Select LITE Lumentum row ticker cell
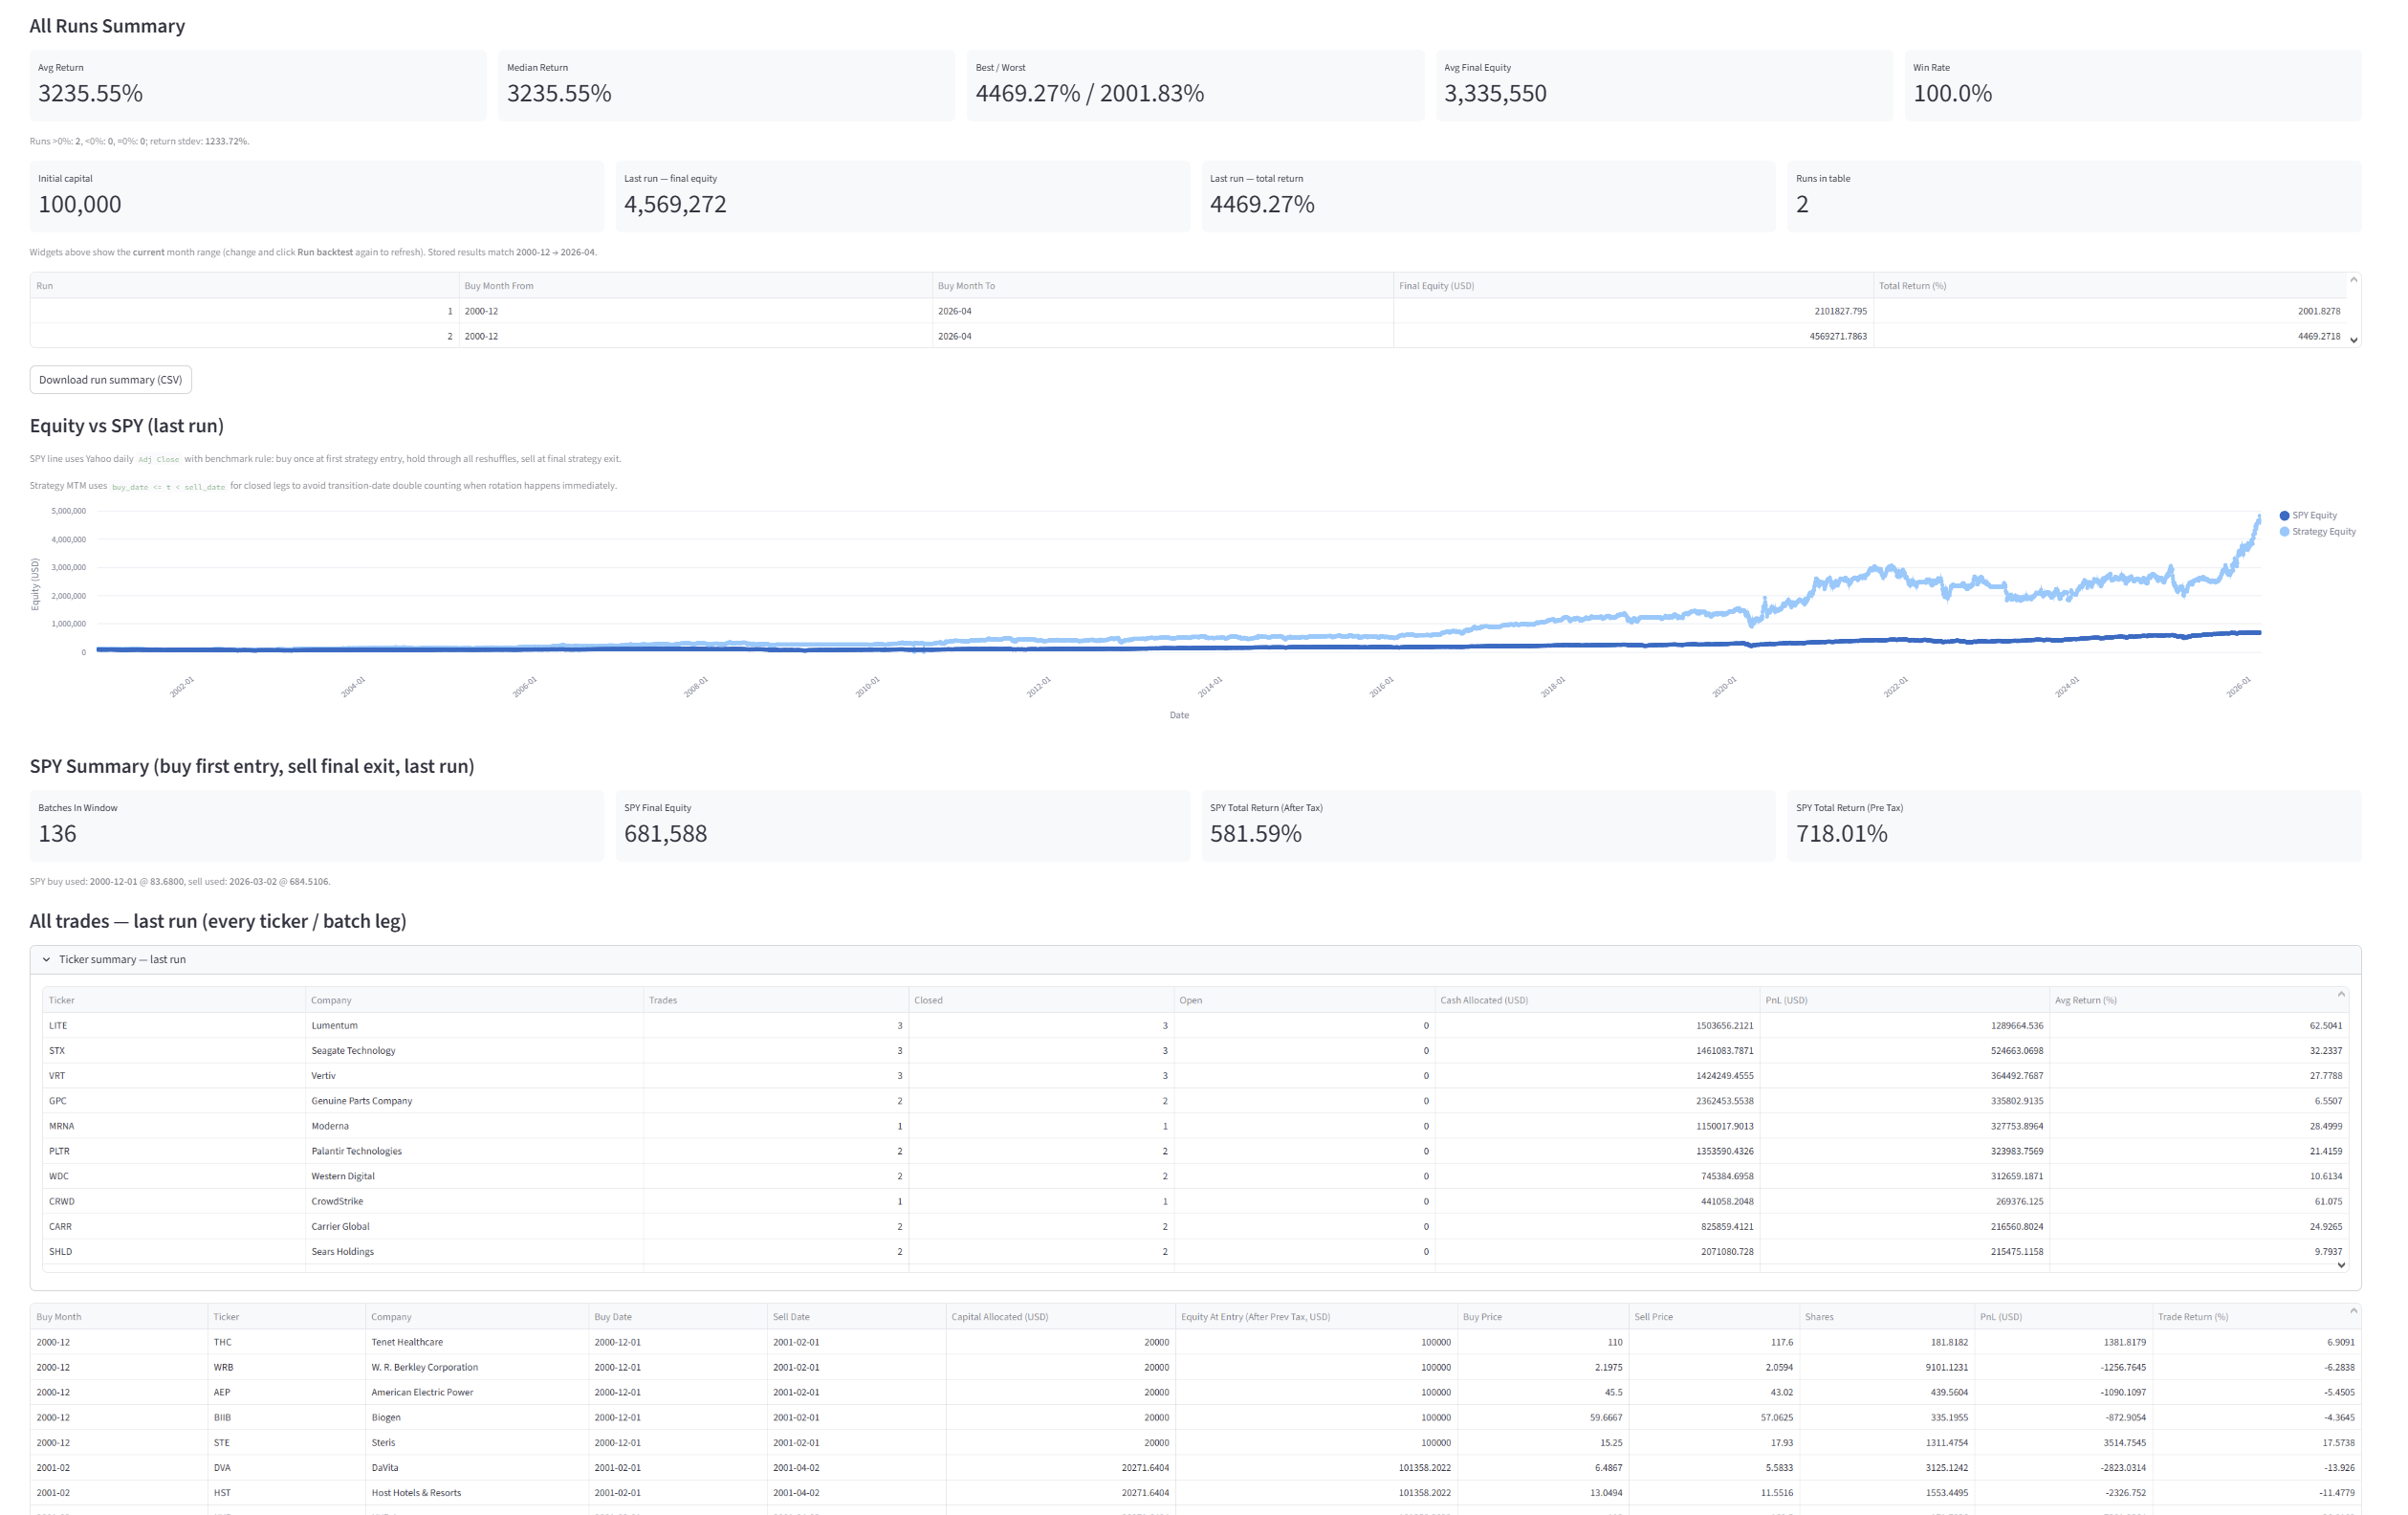Image resolution: width=2408 pixels, height=1515 pixels. (x=58, y=1025)
